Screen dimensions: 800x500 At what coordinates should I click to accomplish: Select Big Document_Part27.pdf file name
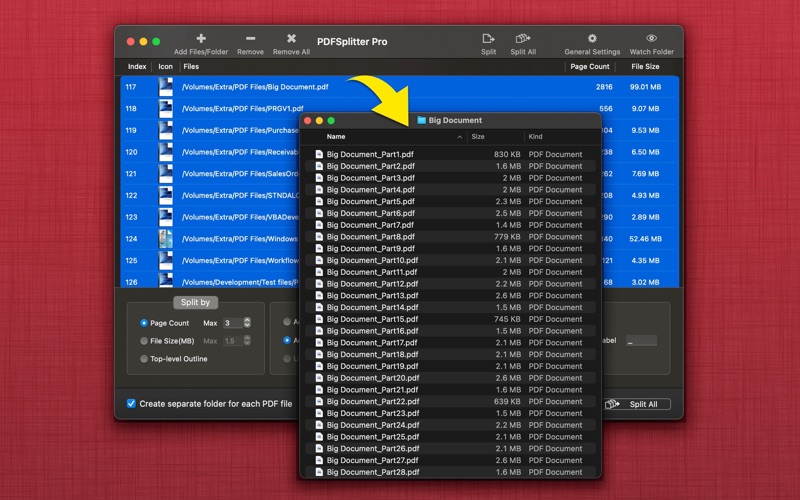point(372,460)
